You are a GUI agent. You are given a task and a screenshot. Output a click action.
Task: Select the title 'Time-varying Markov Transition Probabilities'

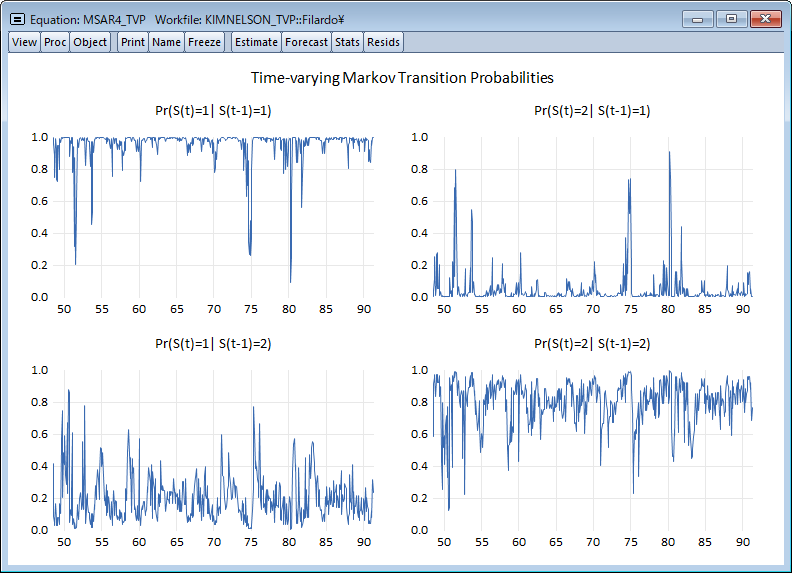coord(402,78)
